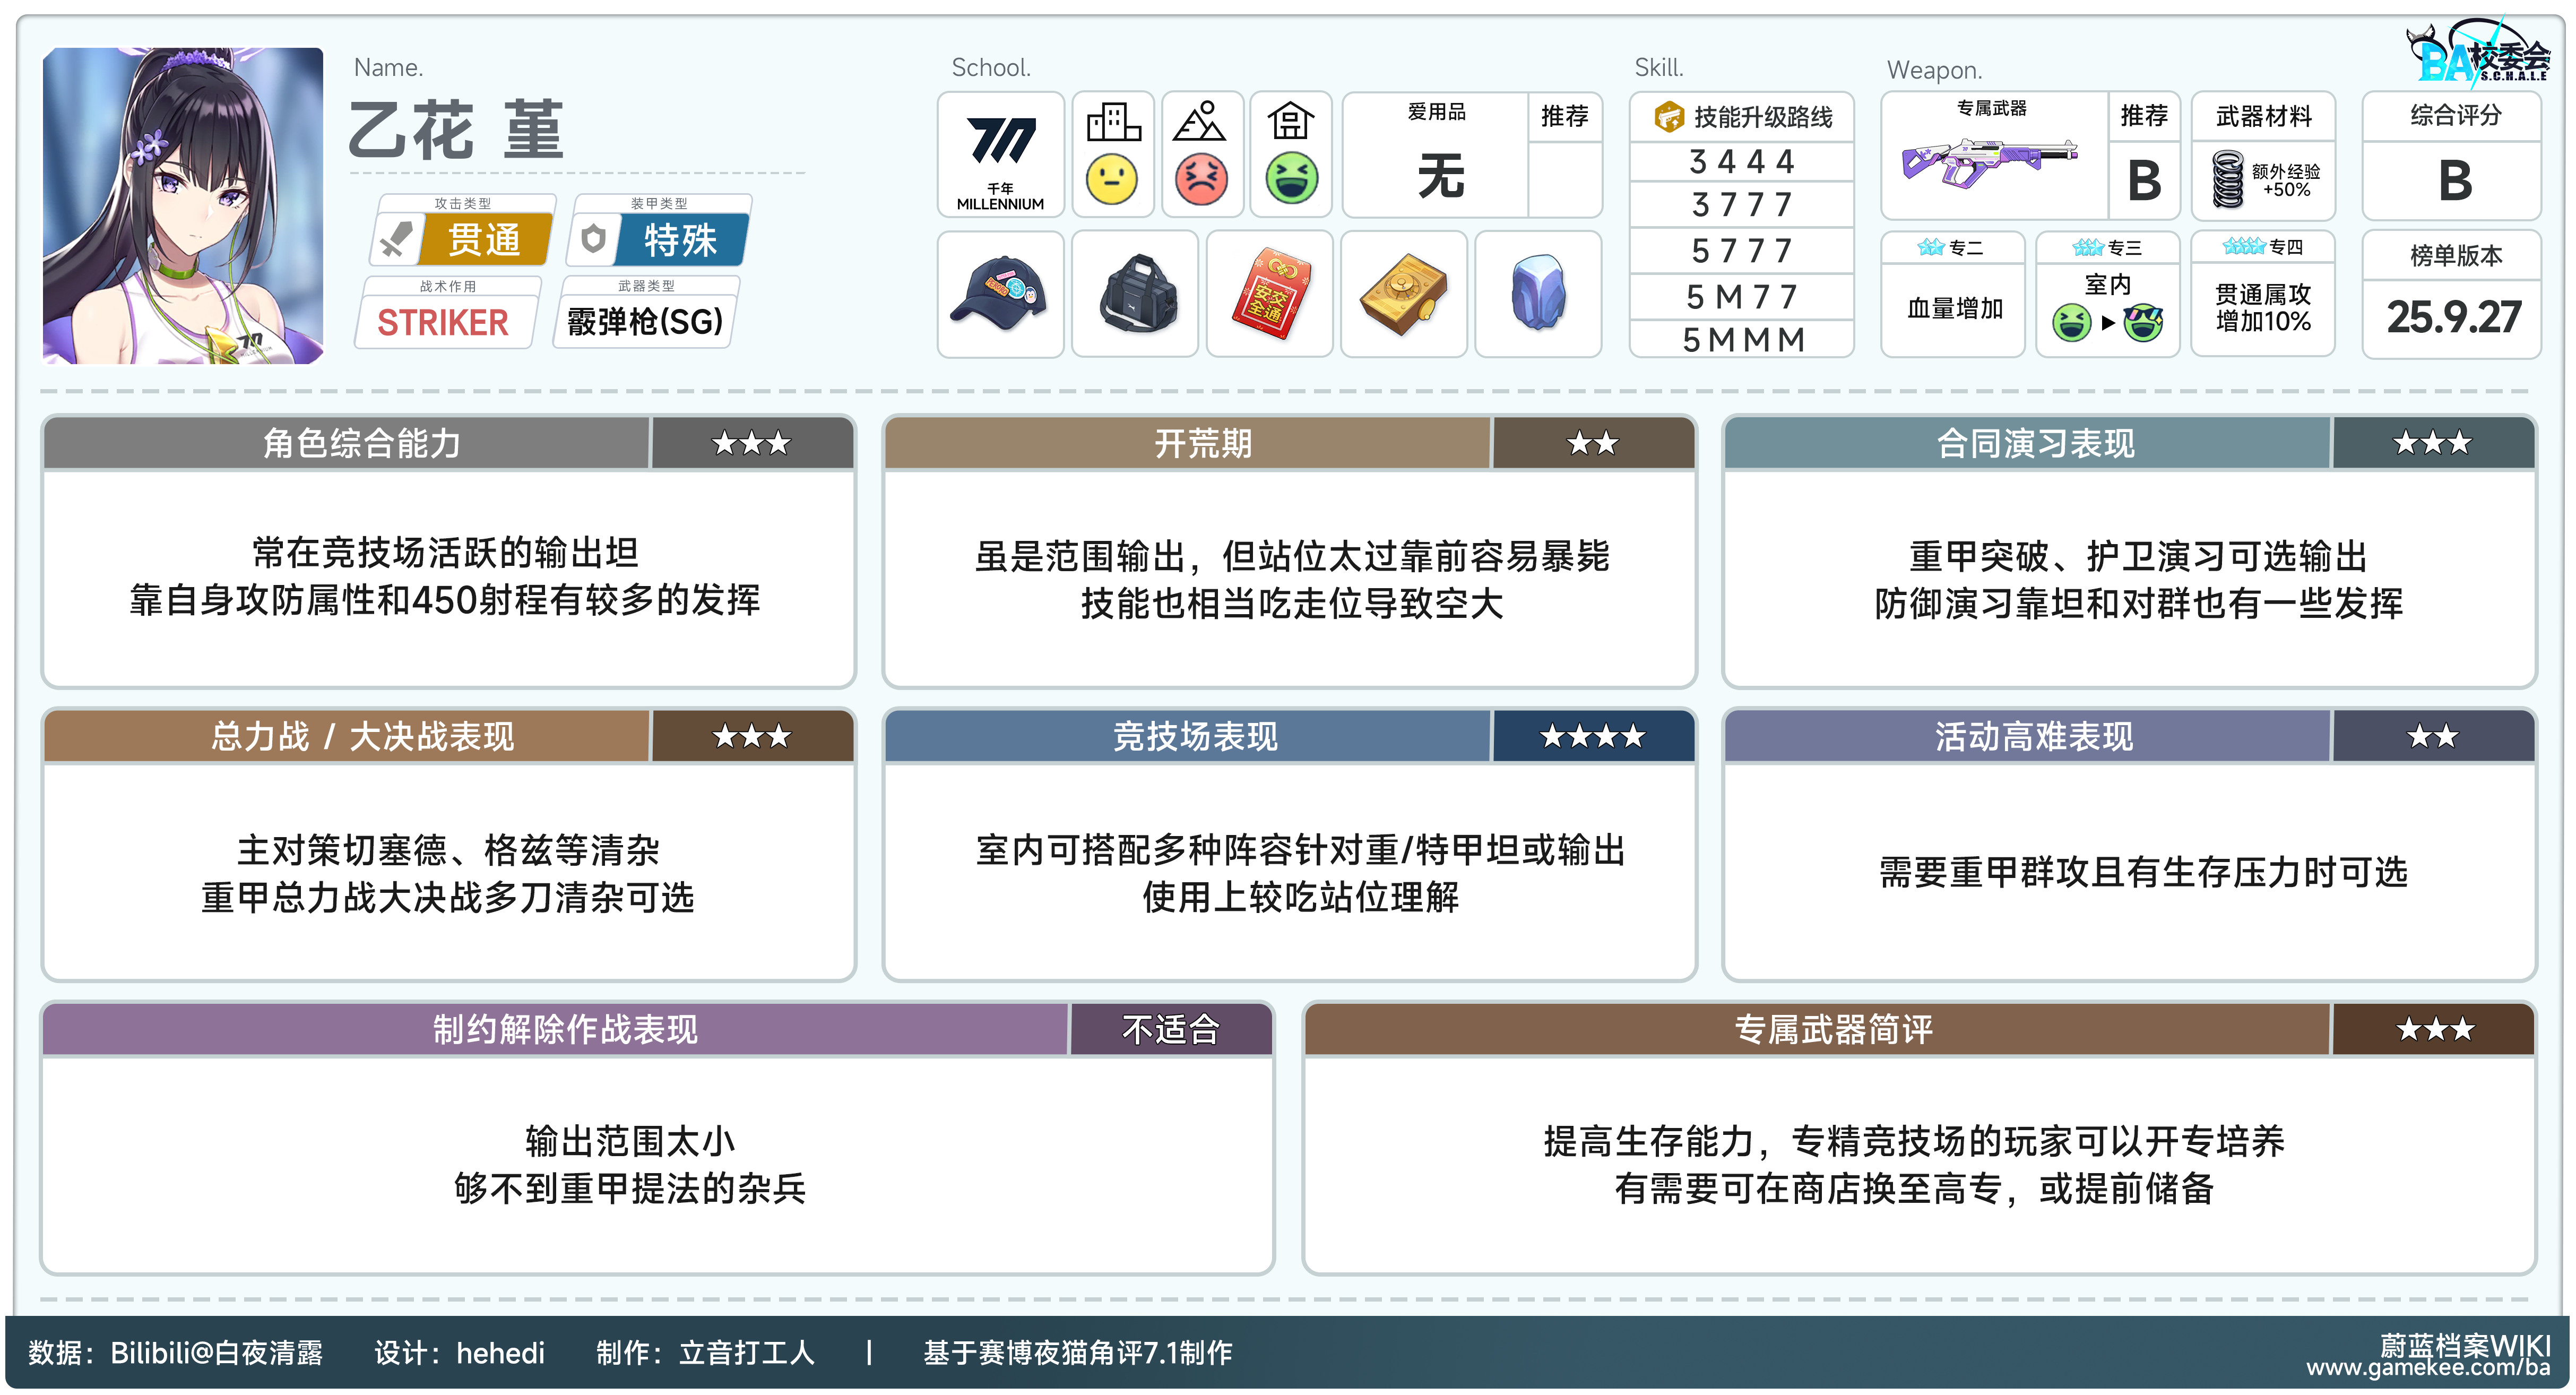Click the character portrait thumbnail
Image resolution: width=2576 pixels, height=1395 pixels.
[183, 206]
